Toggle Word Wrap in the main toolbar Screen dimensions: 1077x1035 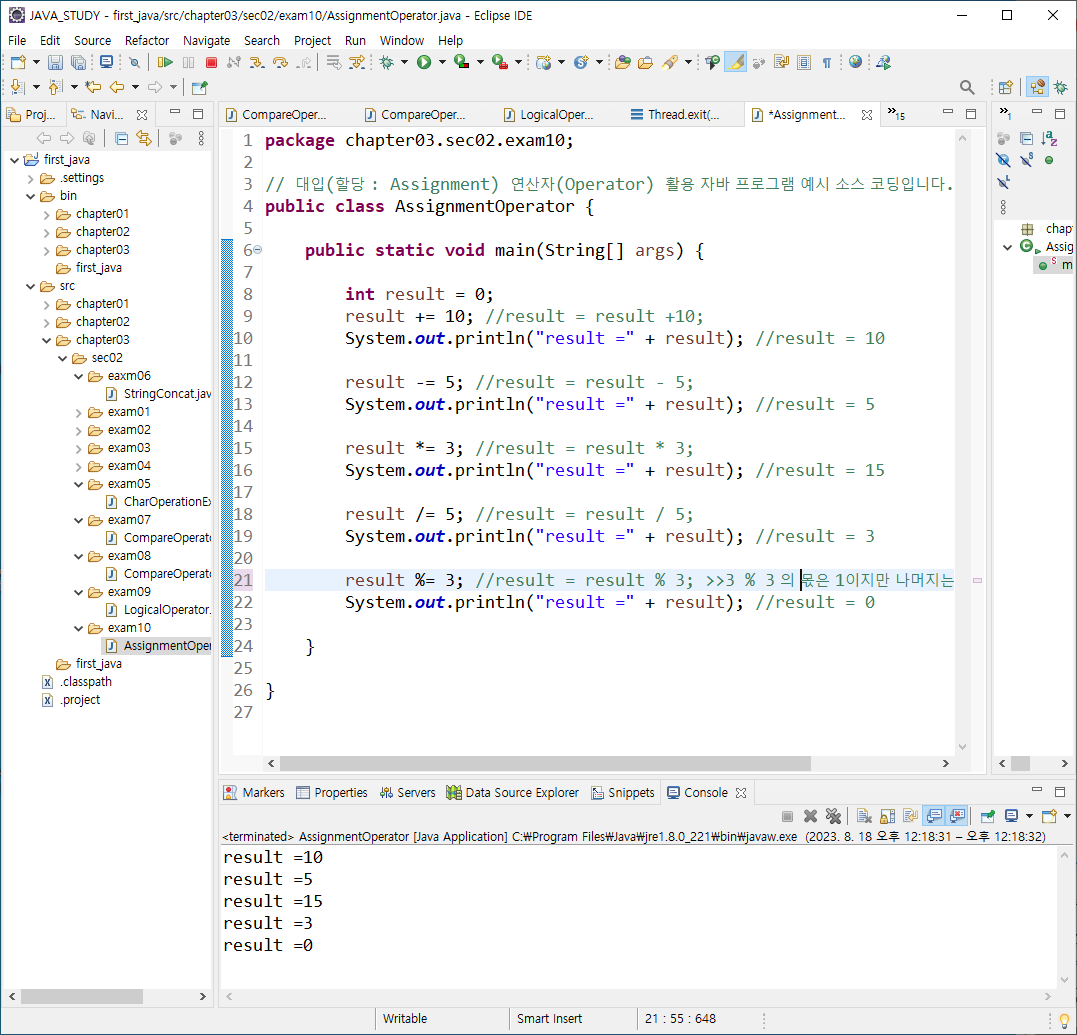tap(781, 62)
